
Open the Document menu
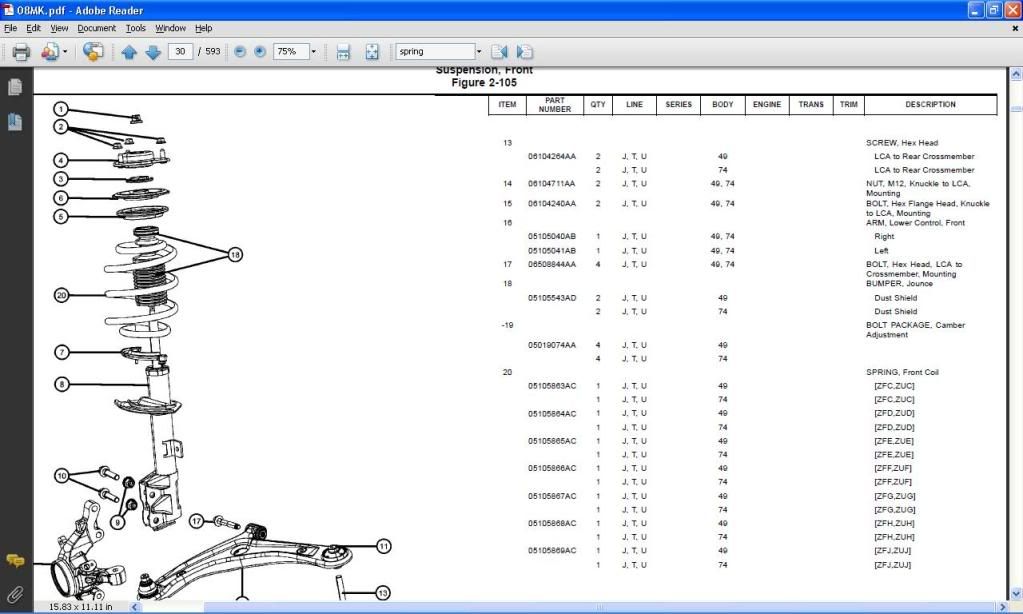coord(97,28)
